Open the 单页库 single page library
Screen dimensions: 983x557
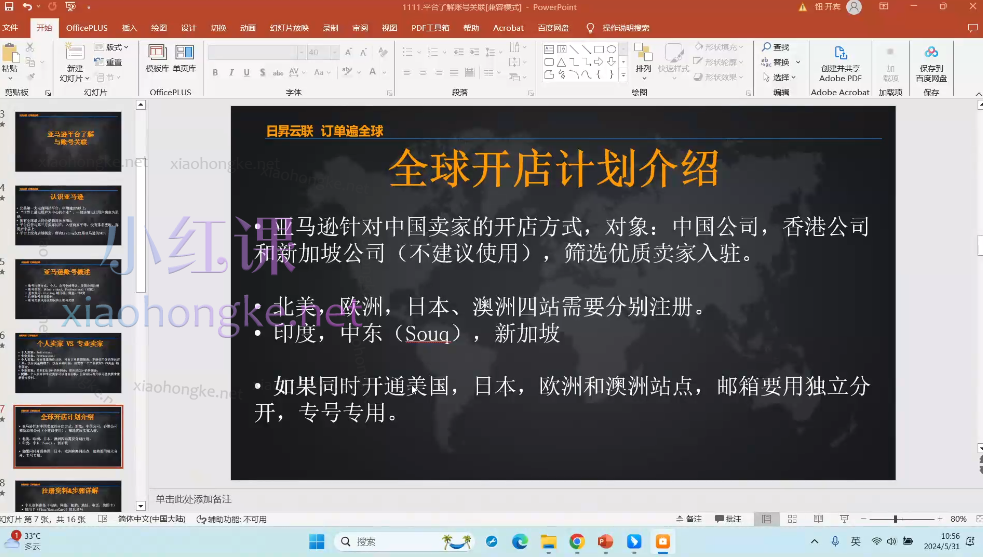click(x=184, y=58)
